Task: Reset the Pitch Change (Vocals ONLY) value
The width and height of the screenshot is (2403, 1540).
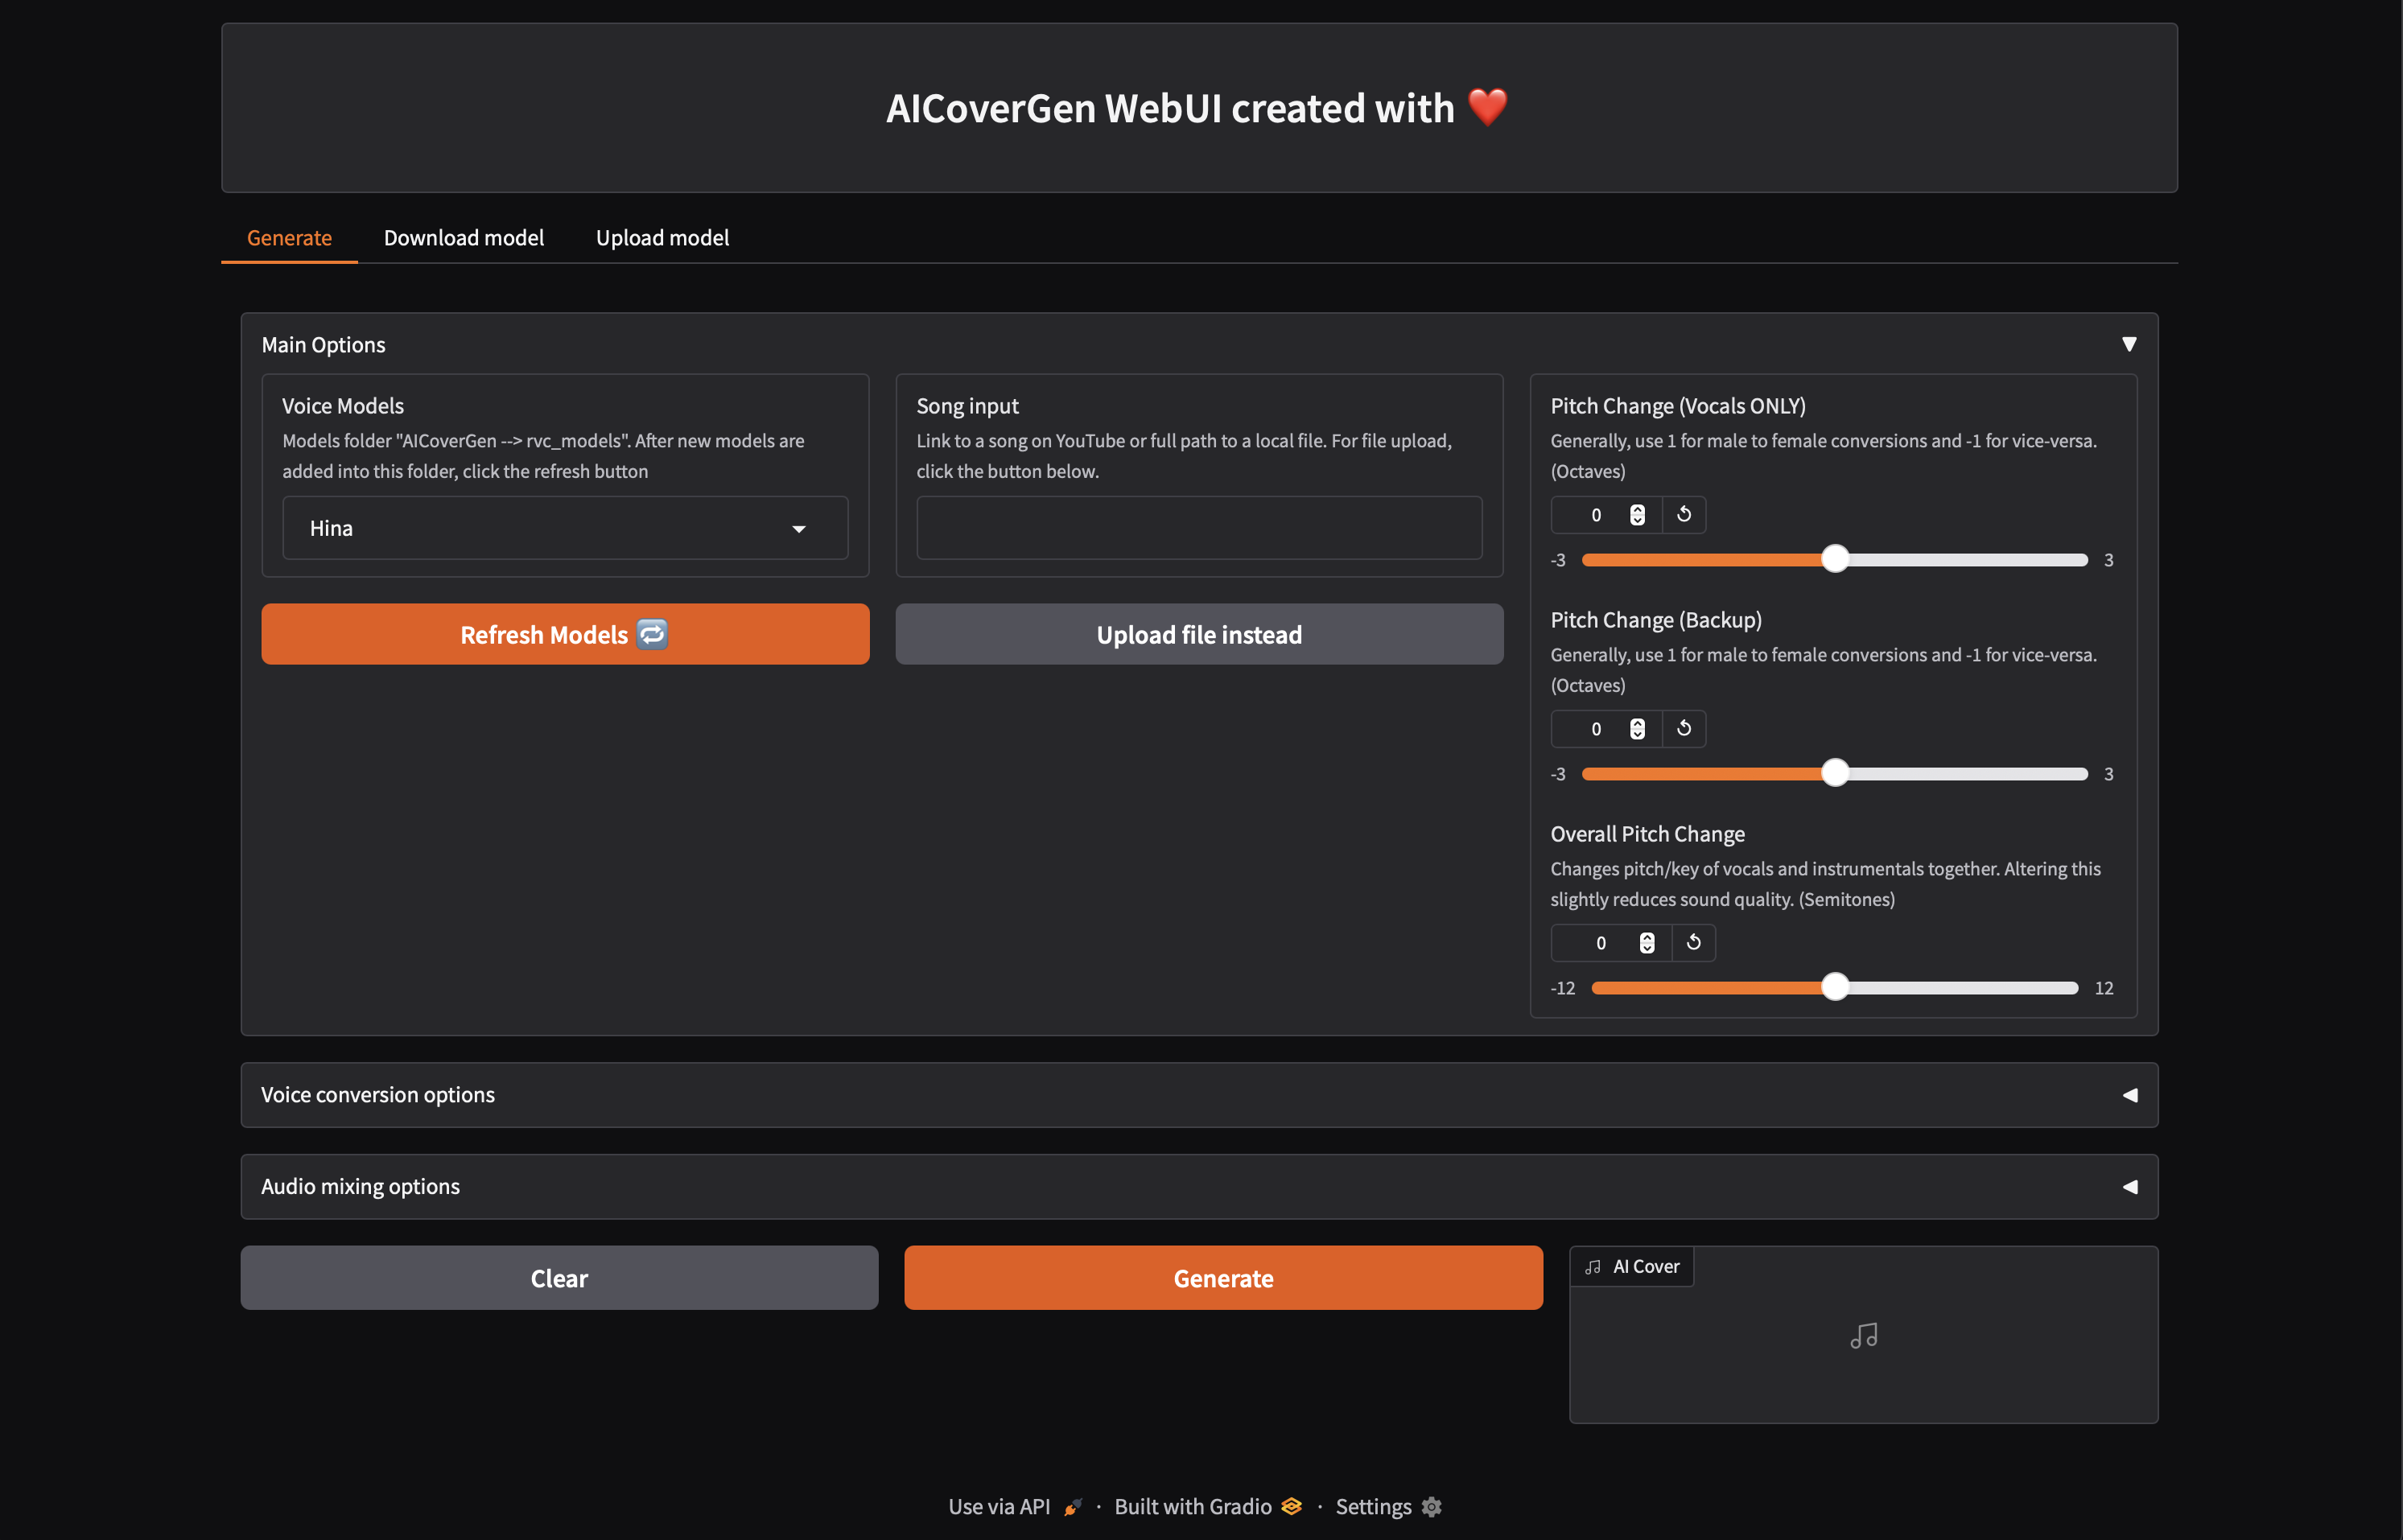Action: coord(1684,515)
